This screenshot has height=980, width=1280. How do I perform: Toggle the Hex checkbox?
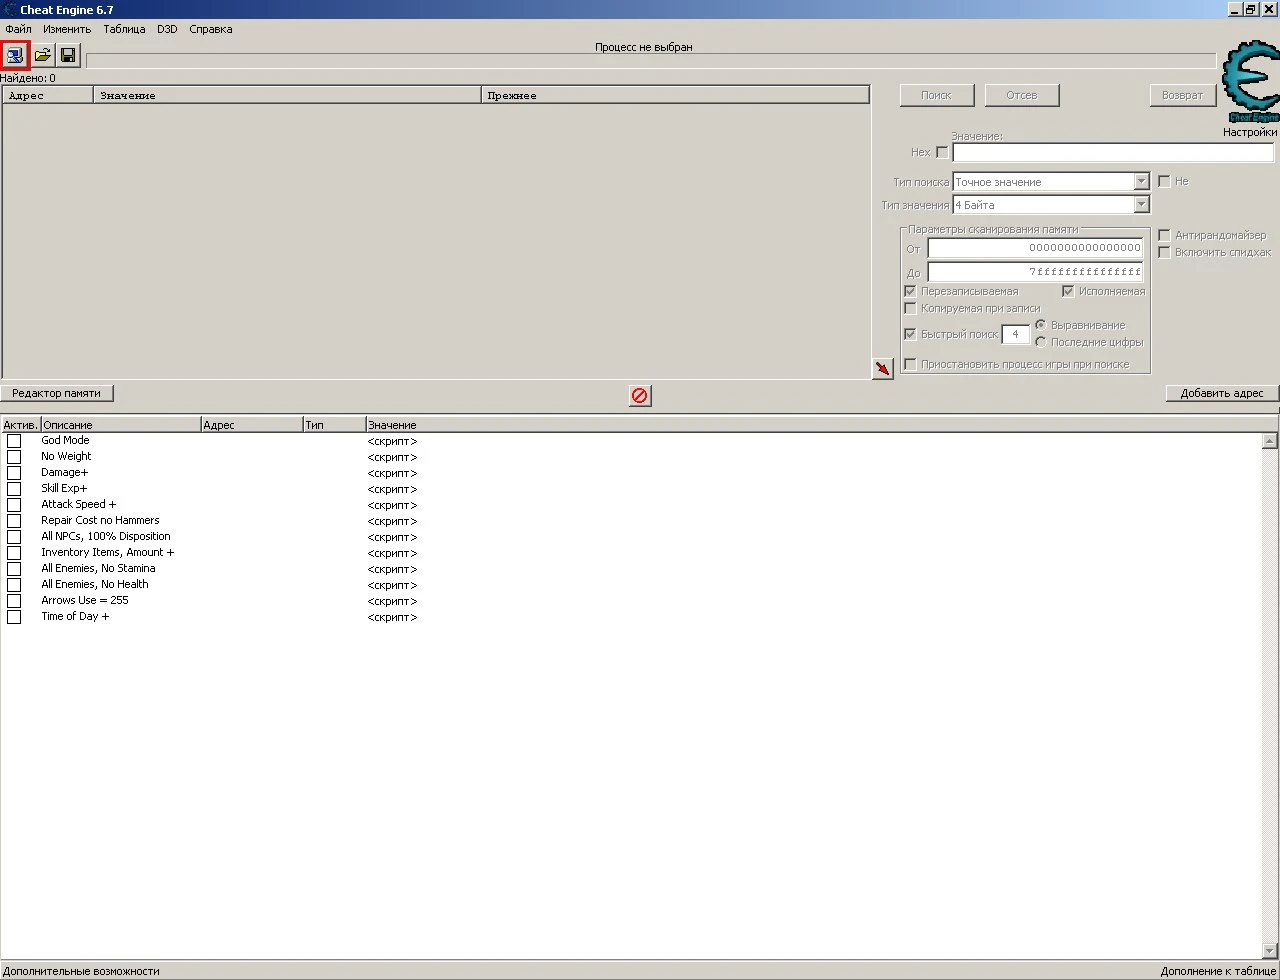click(x=942, y=153)
